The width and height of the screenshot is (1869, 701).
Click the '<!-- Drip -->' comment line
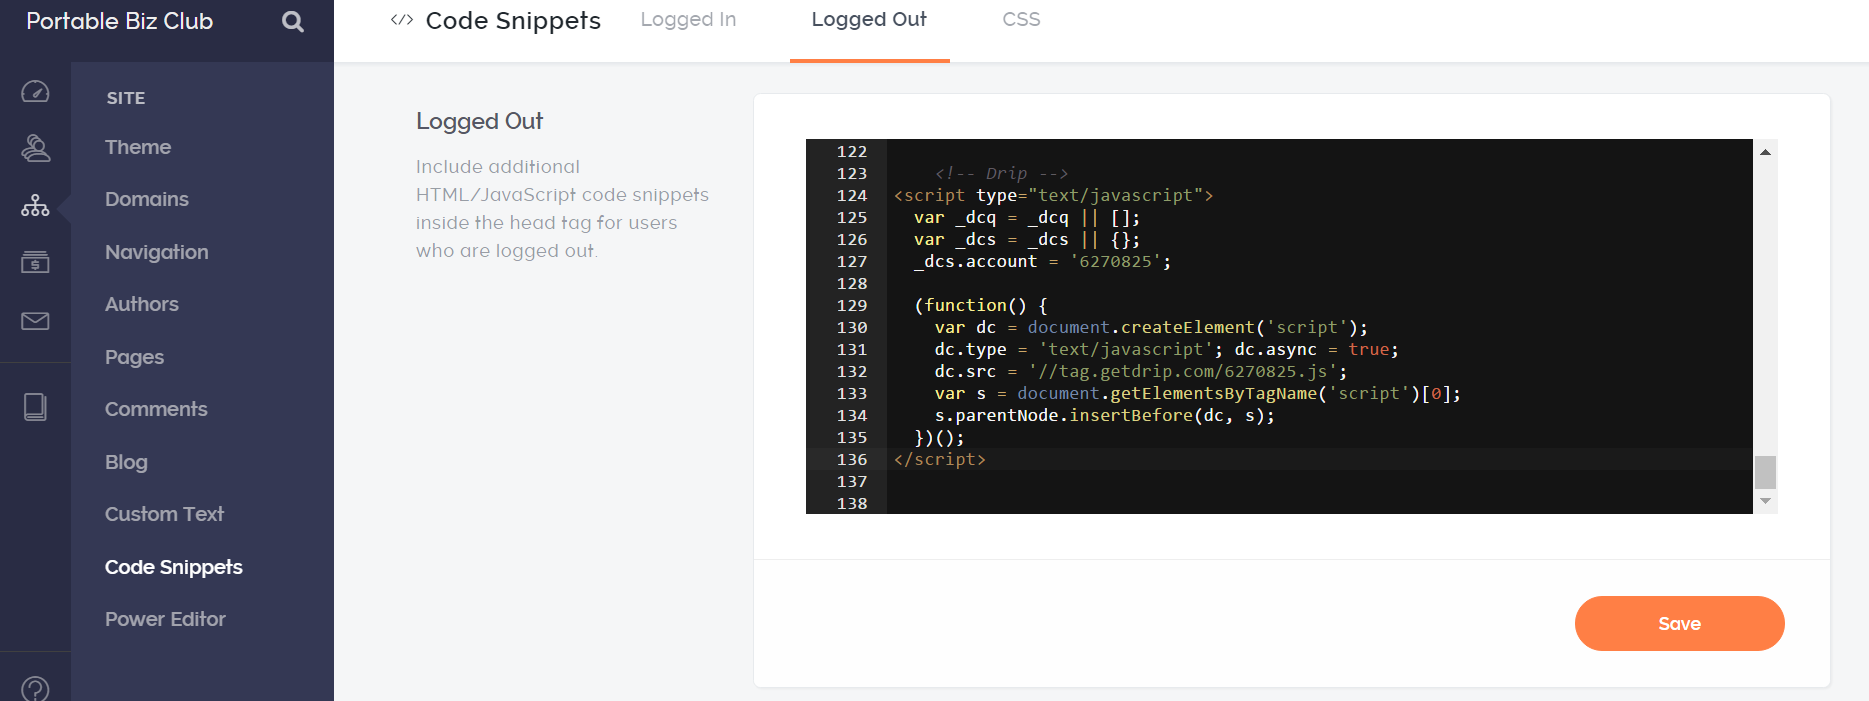click(x=1001, y=173)
